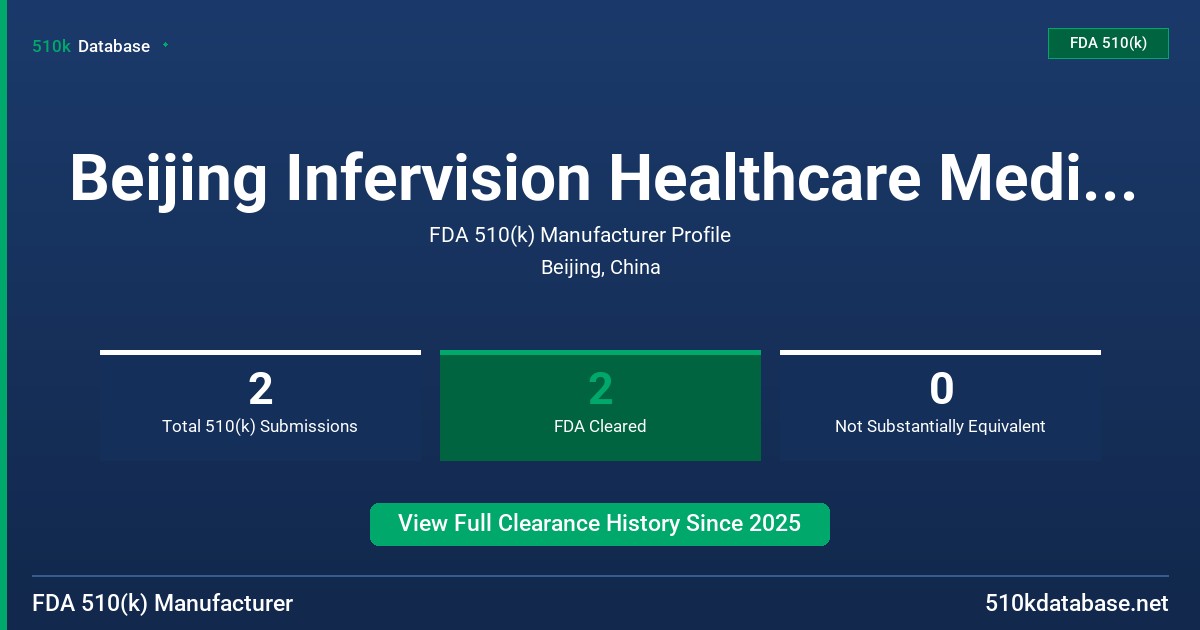Click the FDA 510(k) Manufacturer footer label

(x=163, y=603)
